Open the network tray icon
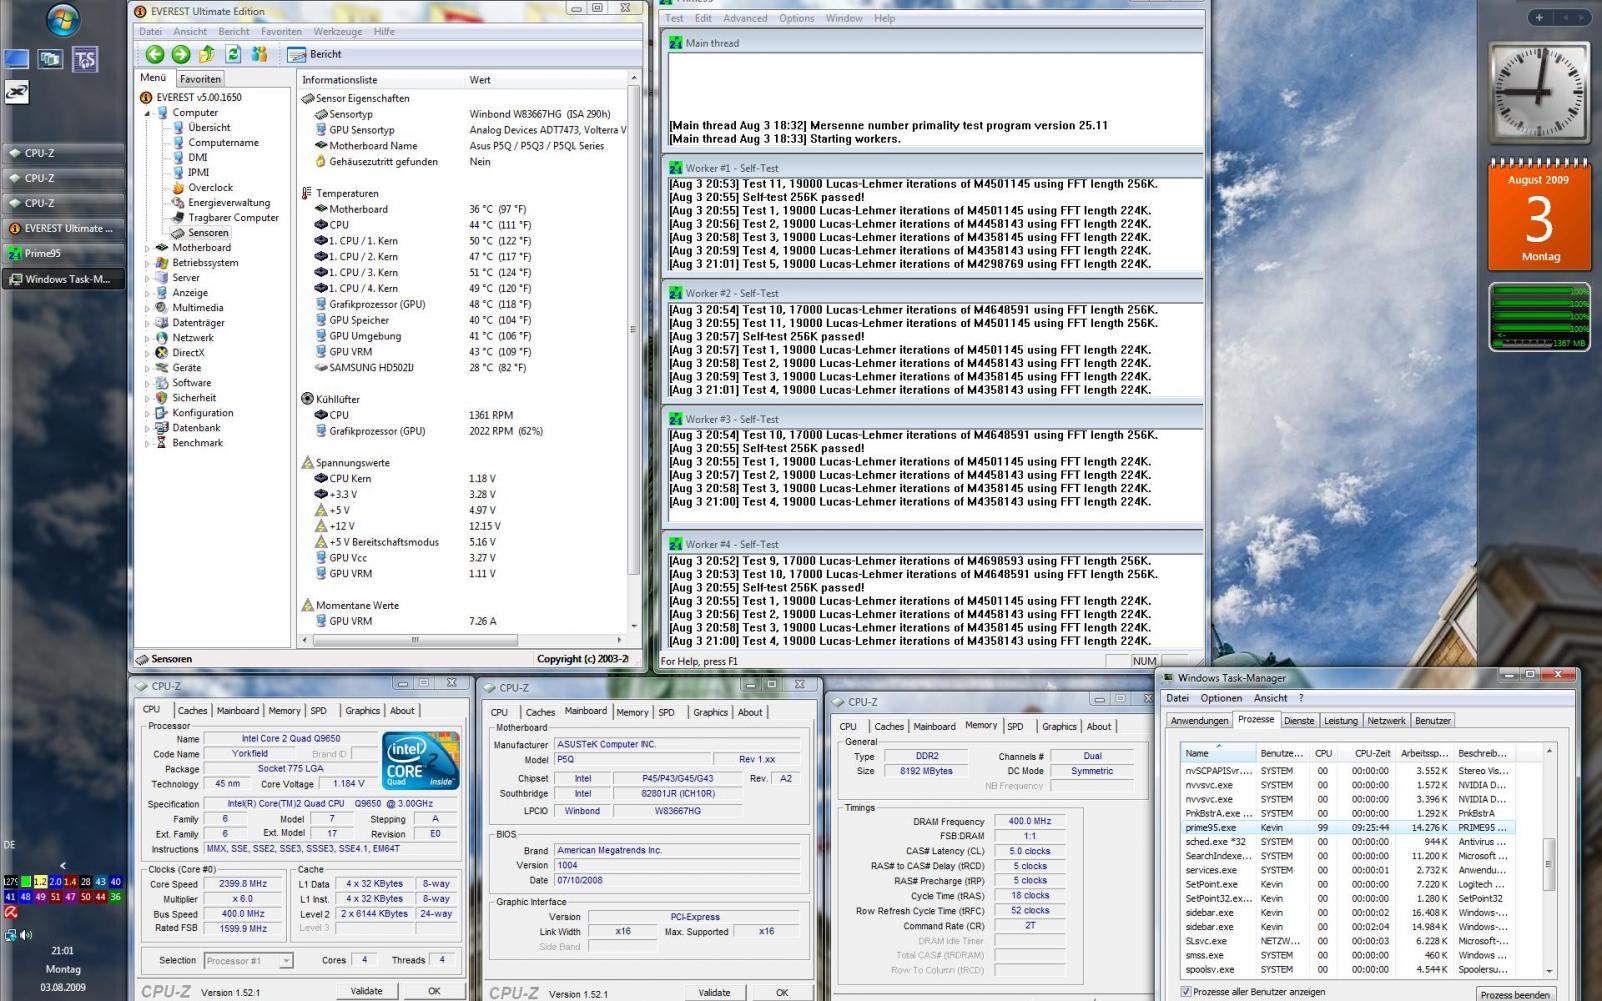Image resolution: width=1602 pixels, height=1001 pixels. (x=10, y=935)
